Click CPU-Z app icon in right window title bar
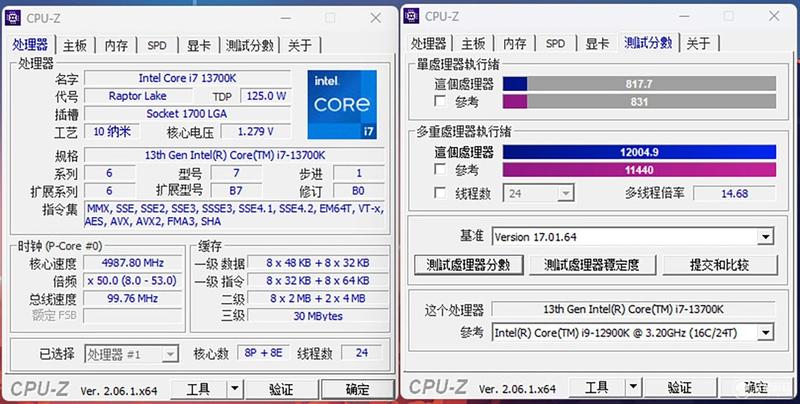This screenshot has height=404, width=800. (x=411, y=16)
